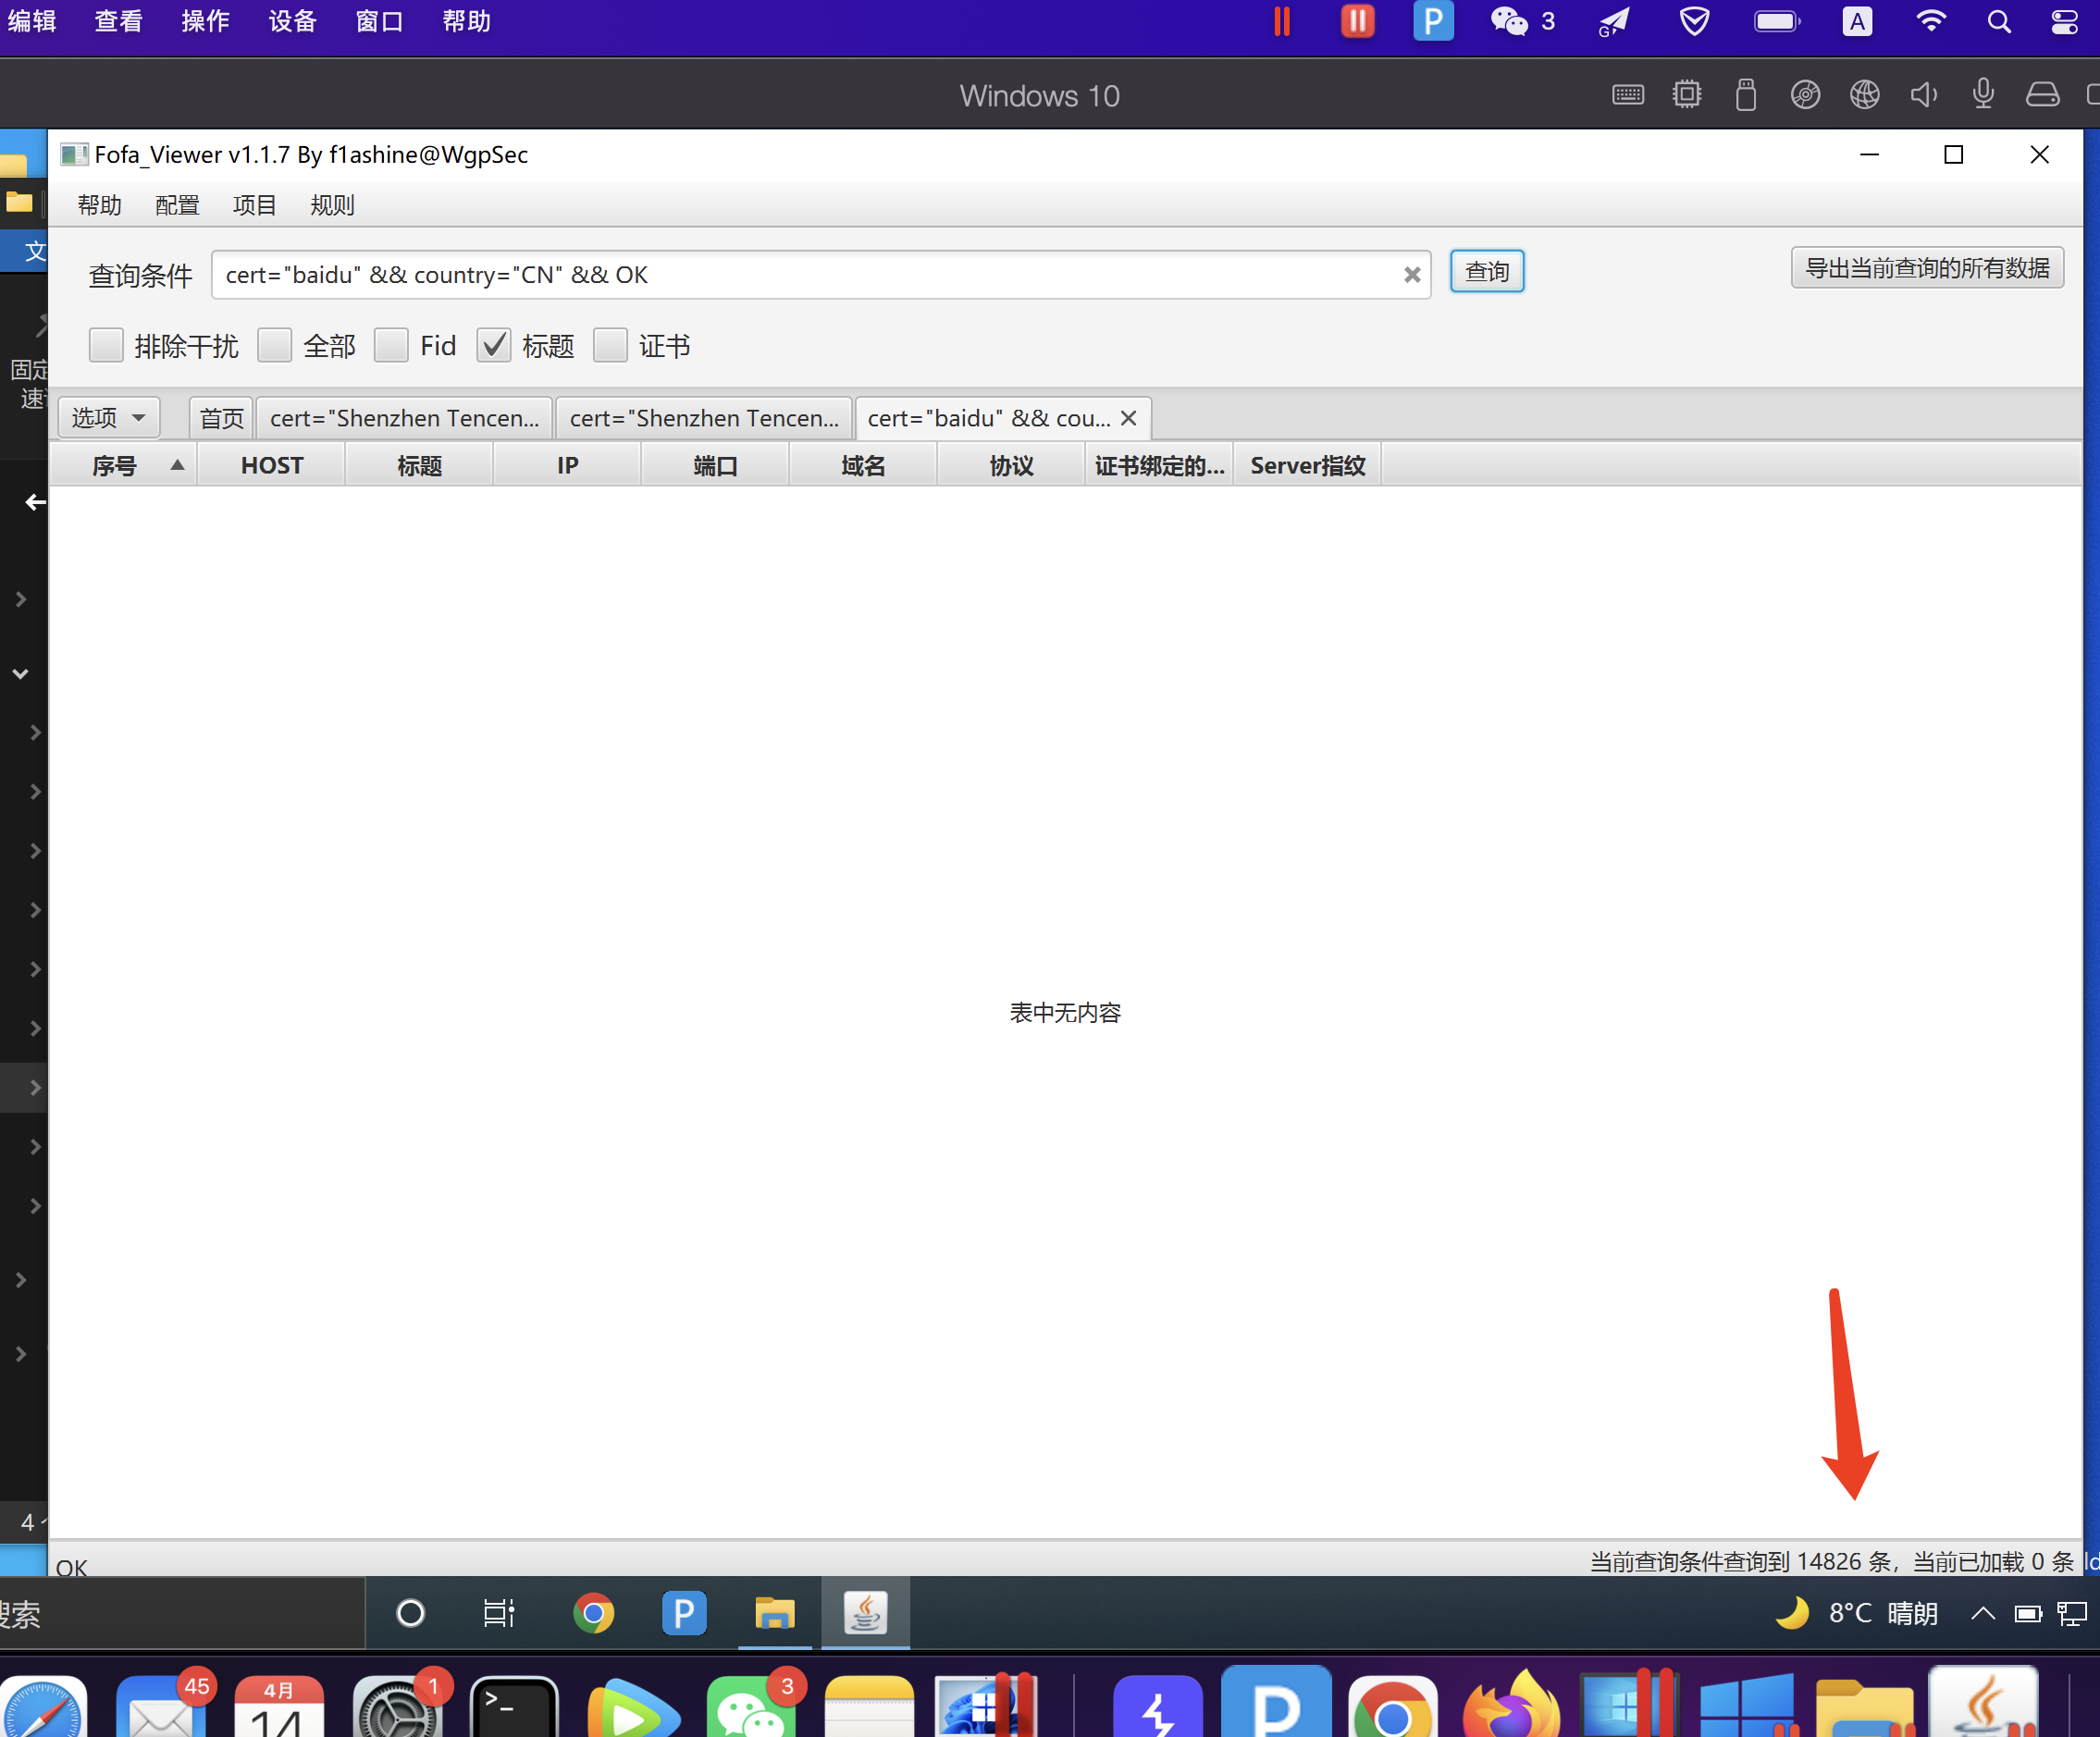Click the Wi-Fi icon in the macOS menu bar

click(x=1930, y=21)
